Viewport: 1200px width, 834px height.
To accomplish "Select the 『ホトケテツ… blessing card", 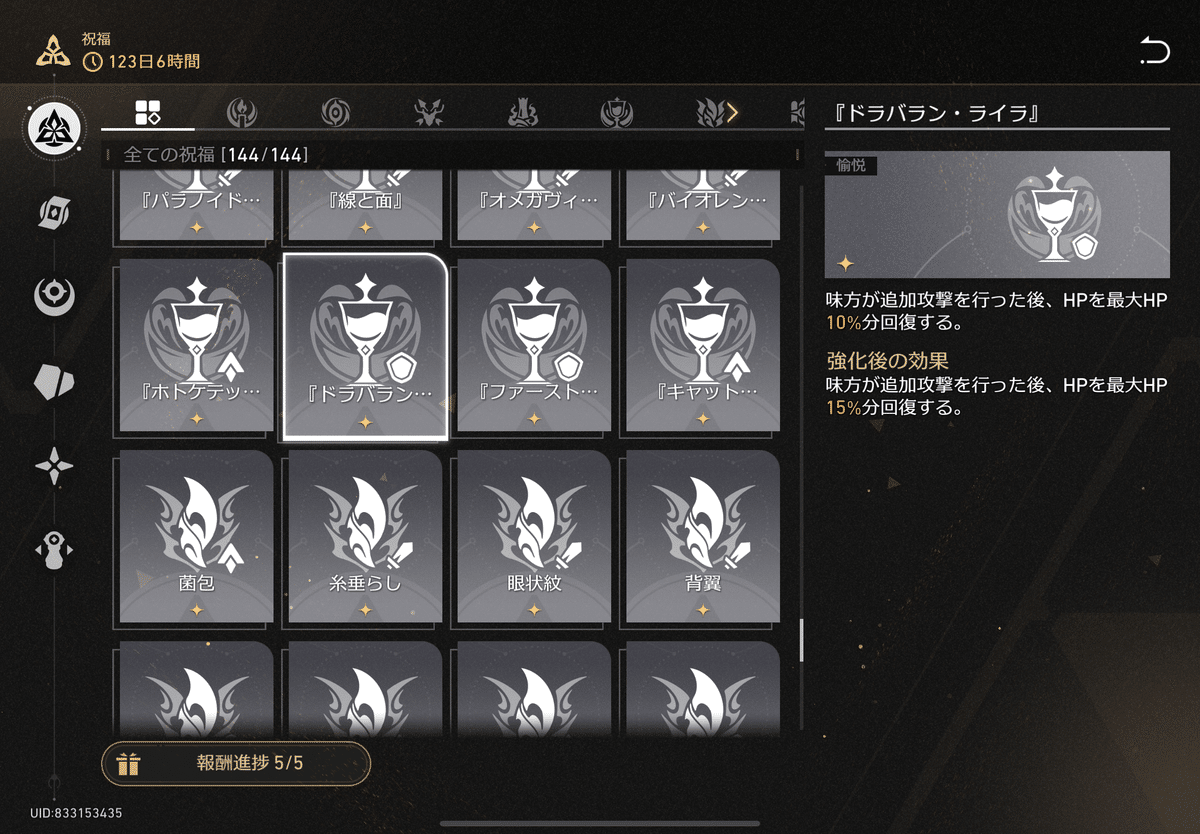I will point(196,345).
